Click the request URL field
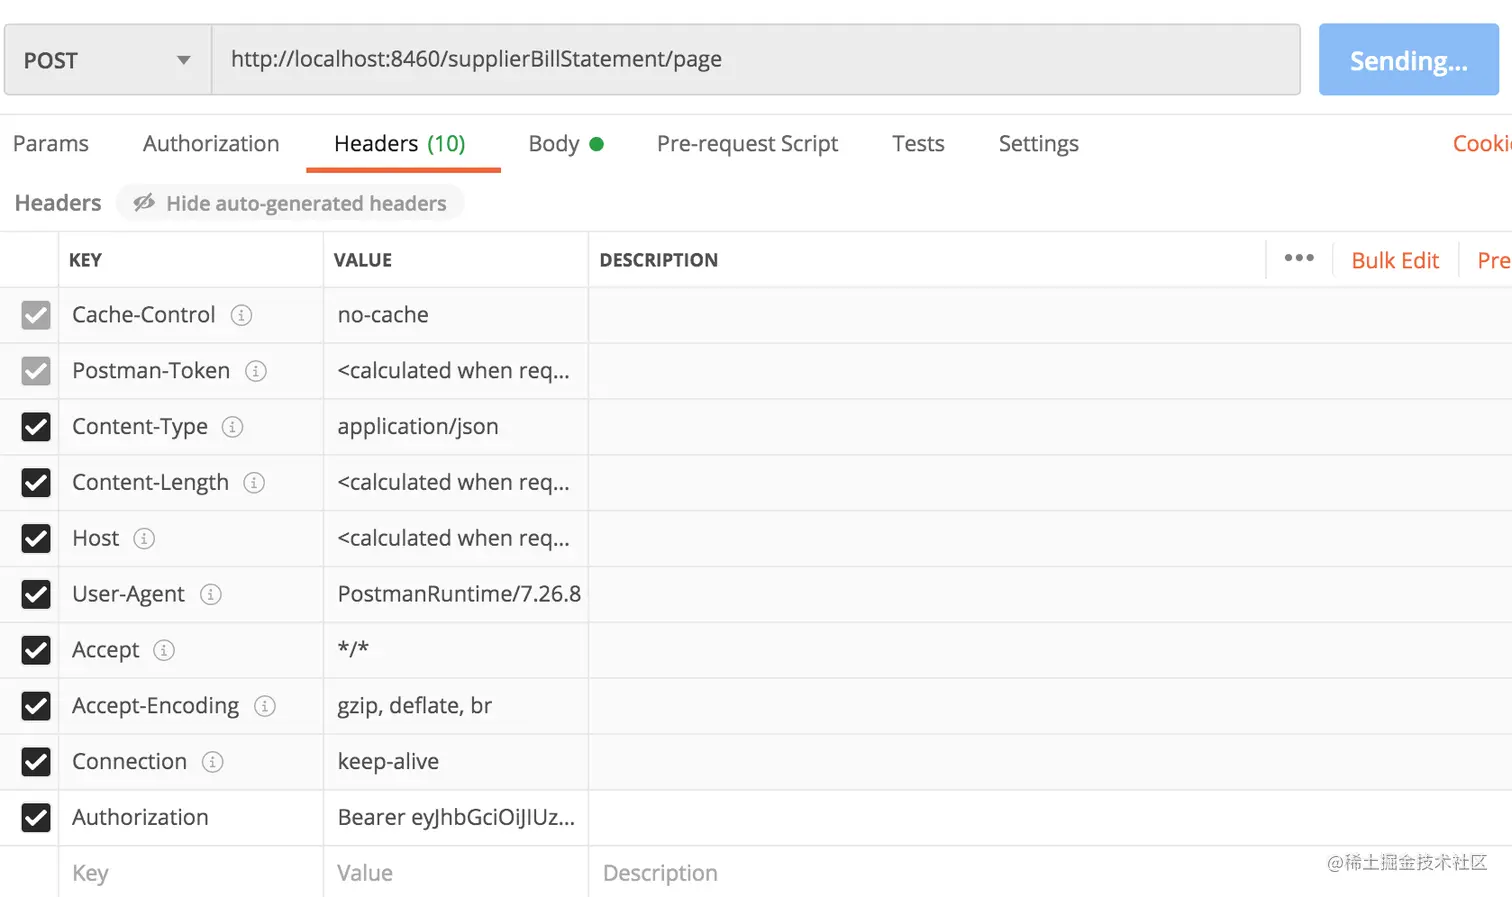The width and height of the screenshot is (1512, 897). (755, 60)
